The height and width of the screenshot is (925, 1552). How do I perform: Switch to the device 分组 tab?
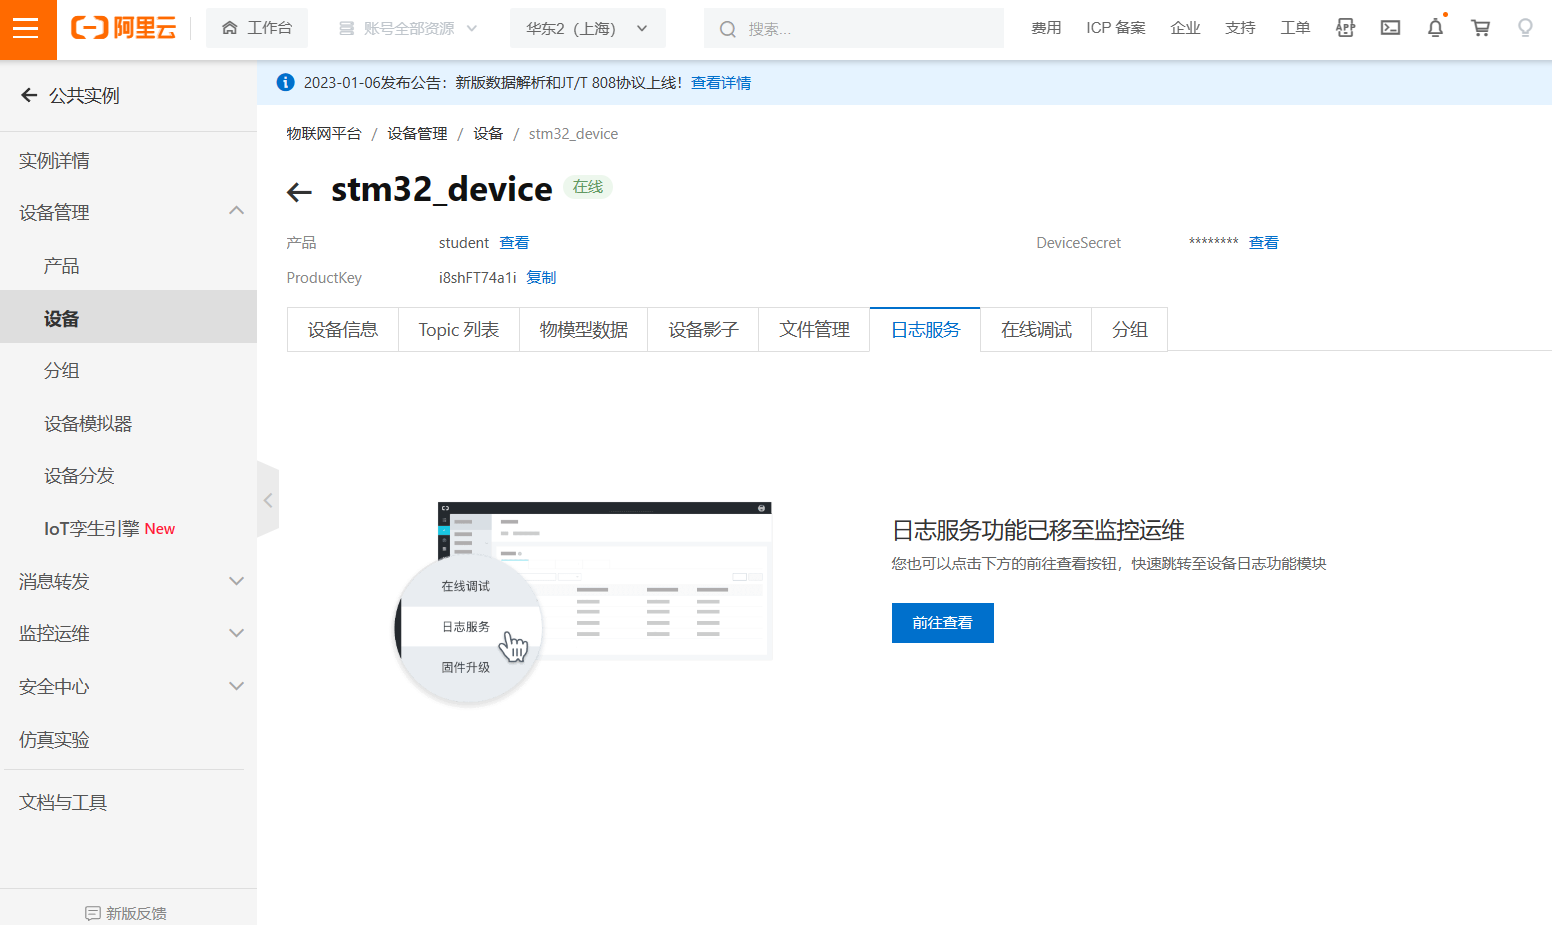1130,330
